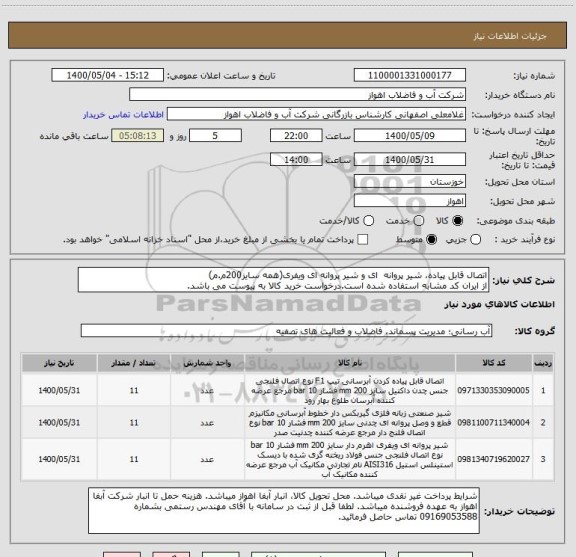Click the response deadline date 1400/05/09
576x557 pixels.
coord(410,136)
